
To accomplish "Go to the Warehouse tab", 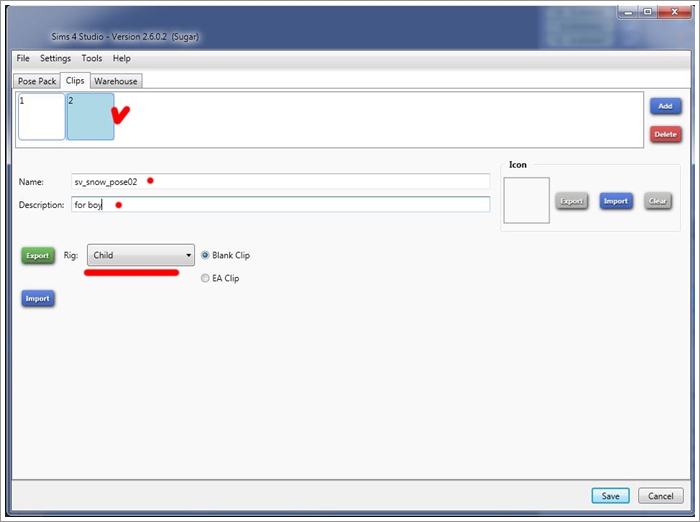I will 116,81.
